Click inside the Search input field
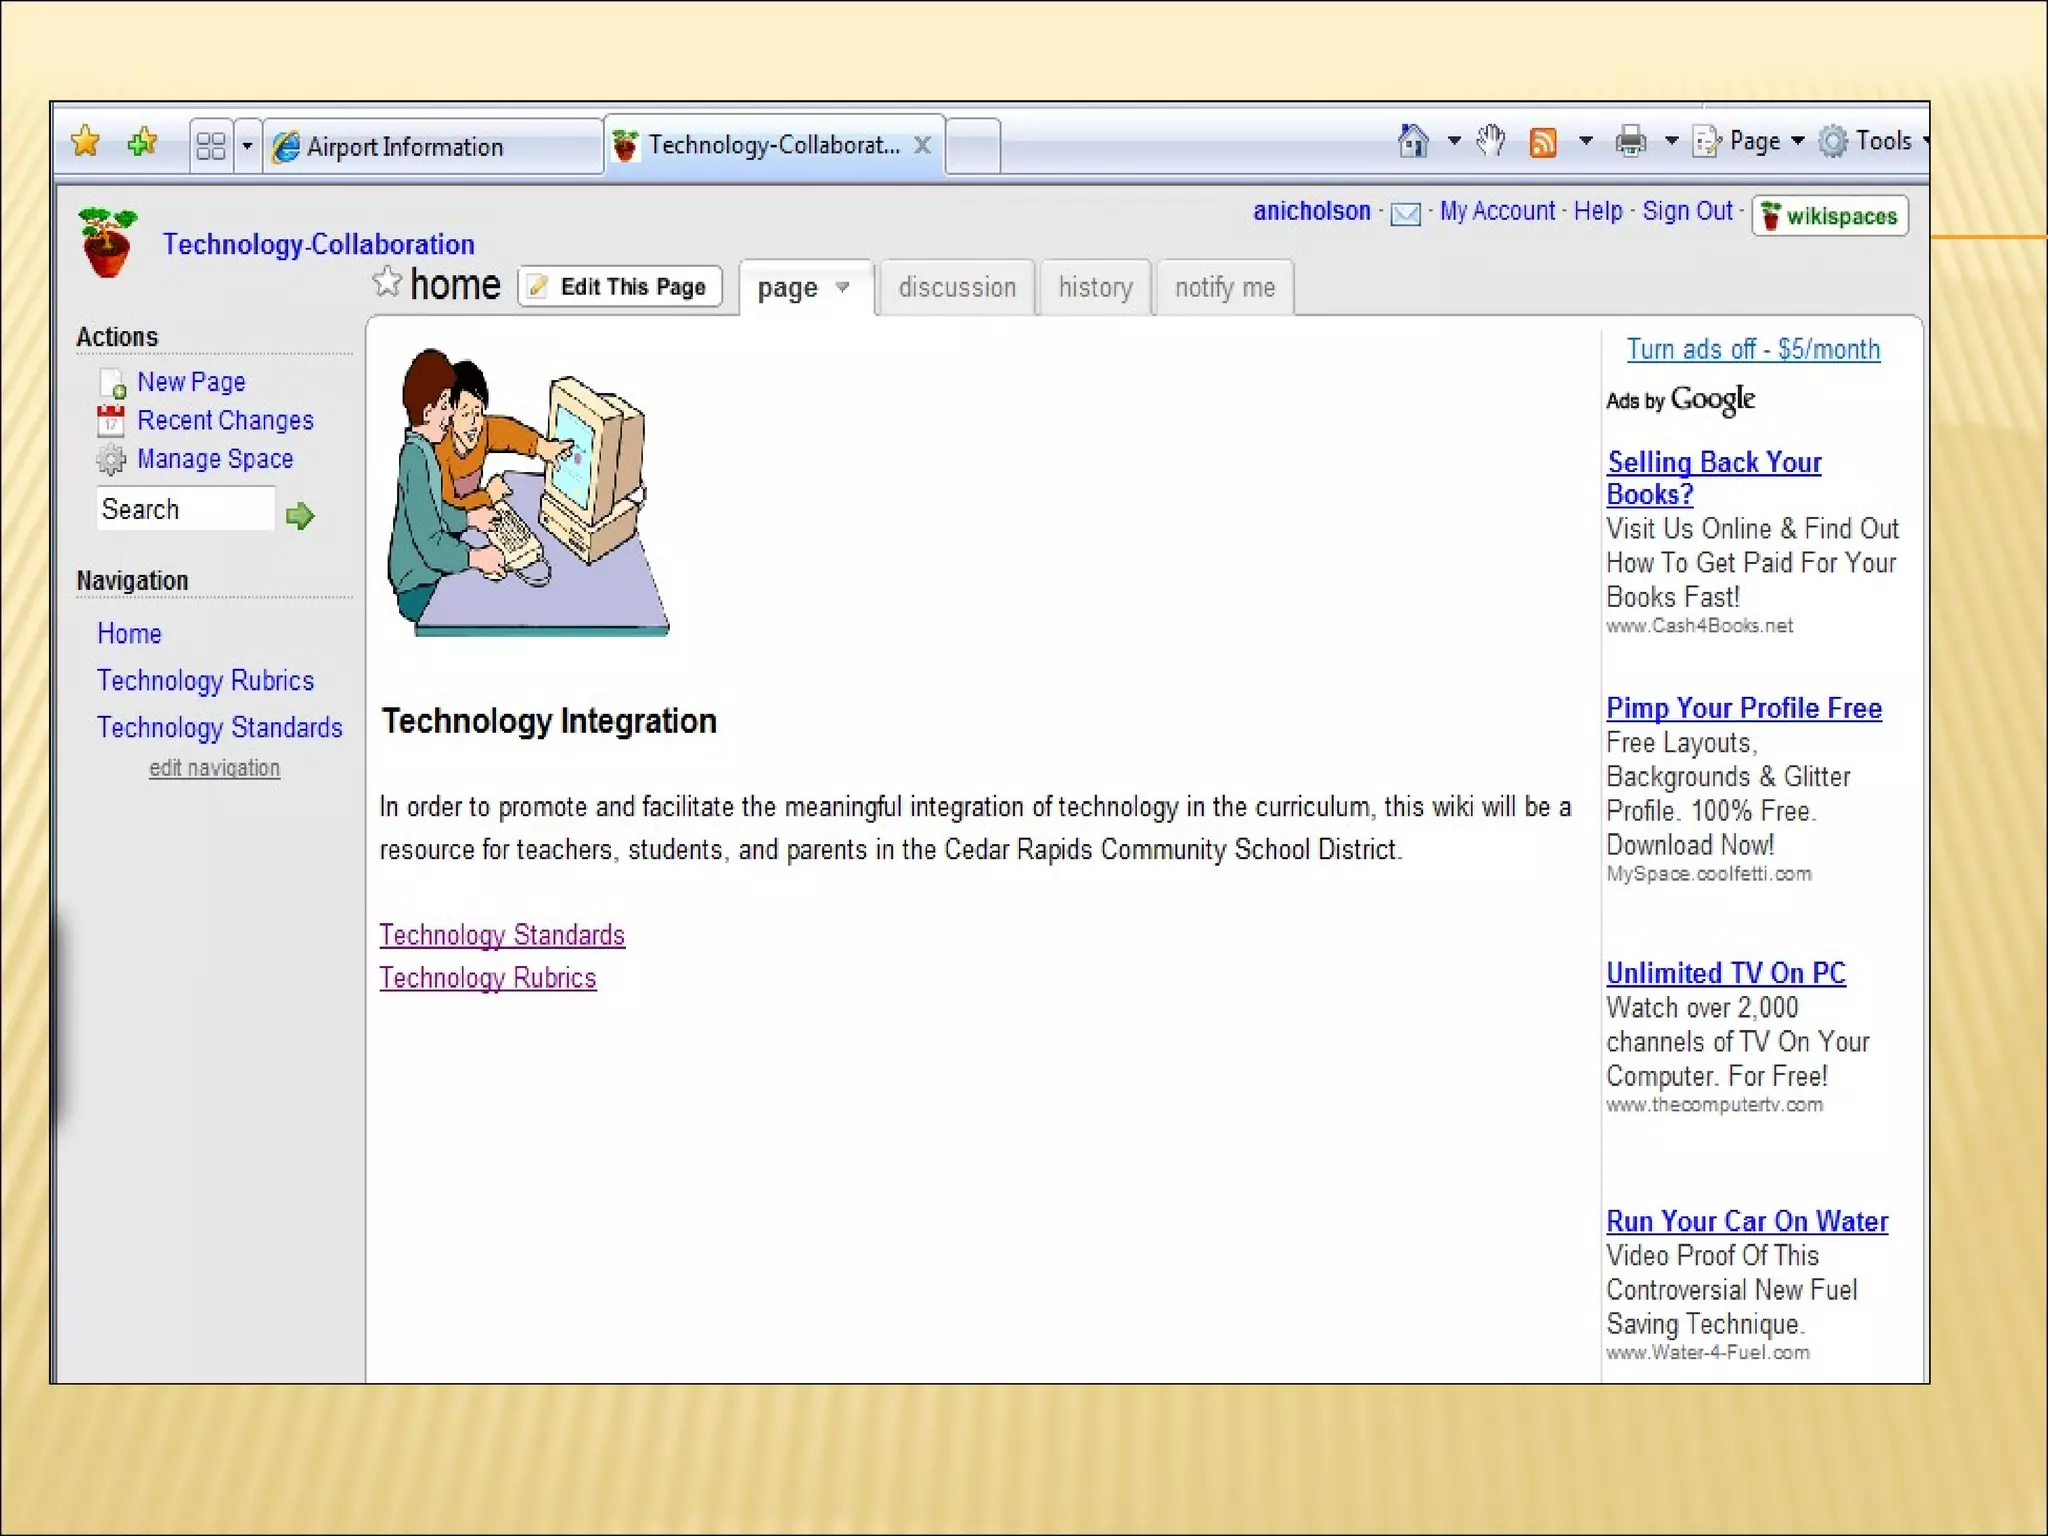 [x=185, y=509]
